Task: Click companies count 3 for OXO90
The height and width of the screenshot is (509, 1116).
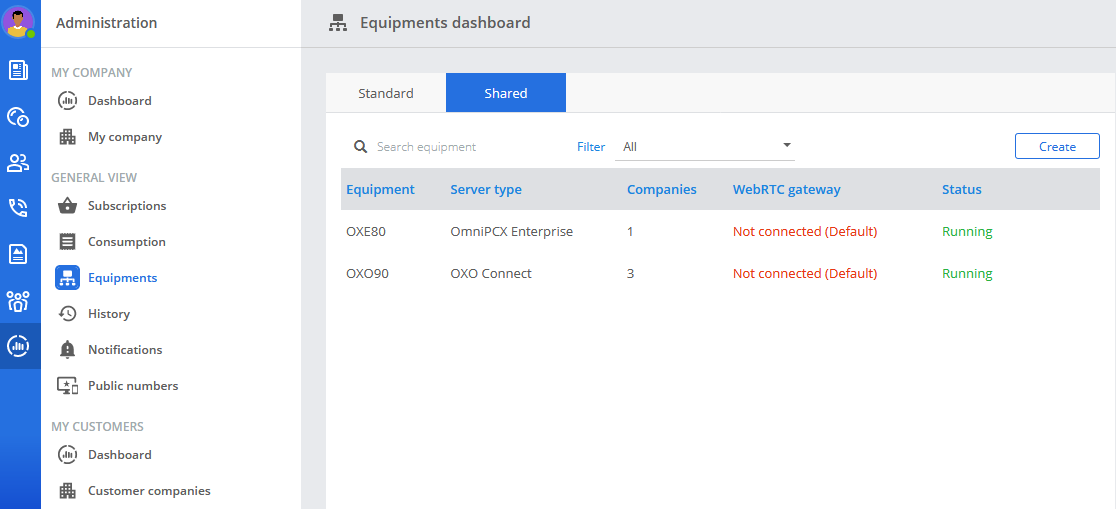Action: click(x=631, y=273)
